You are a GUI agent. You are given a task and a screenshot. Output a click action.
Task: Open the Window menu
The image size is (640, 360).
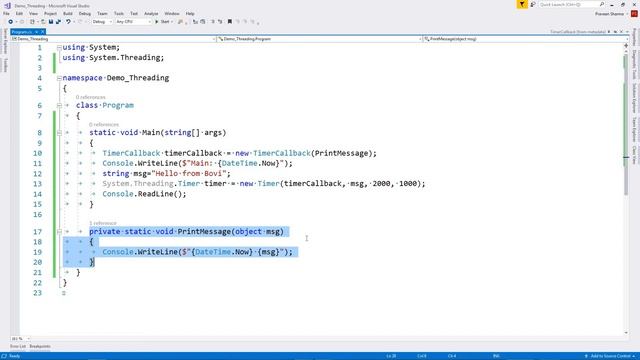tap(172, 13)
